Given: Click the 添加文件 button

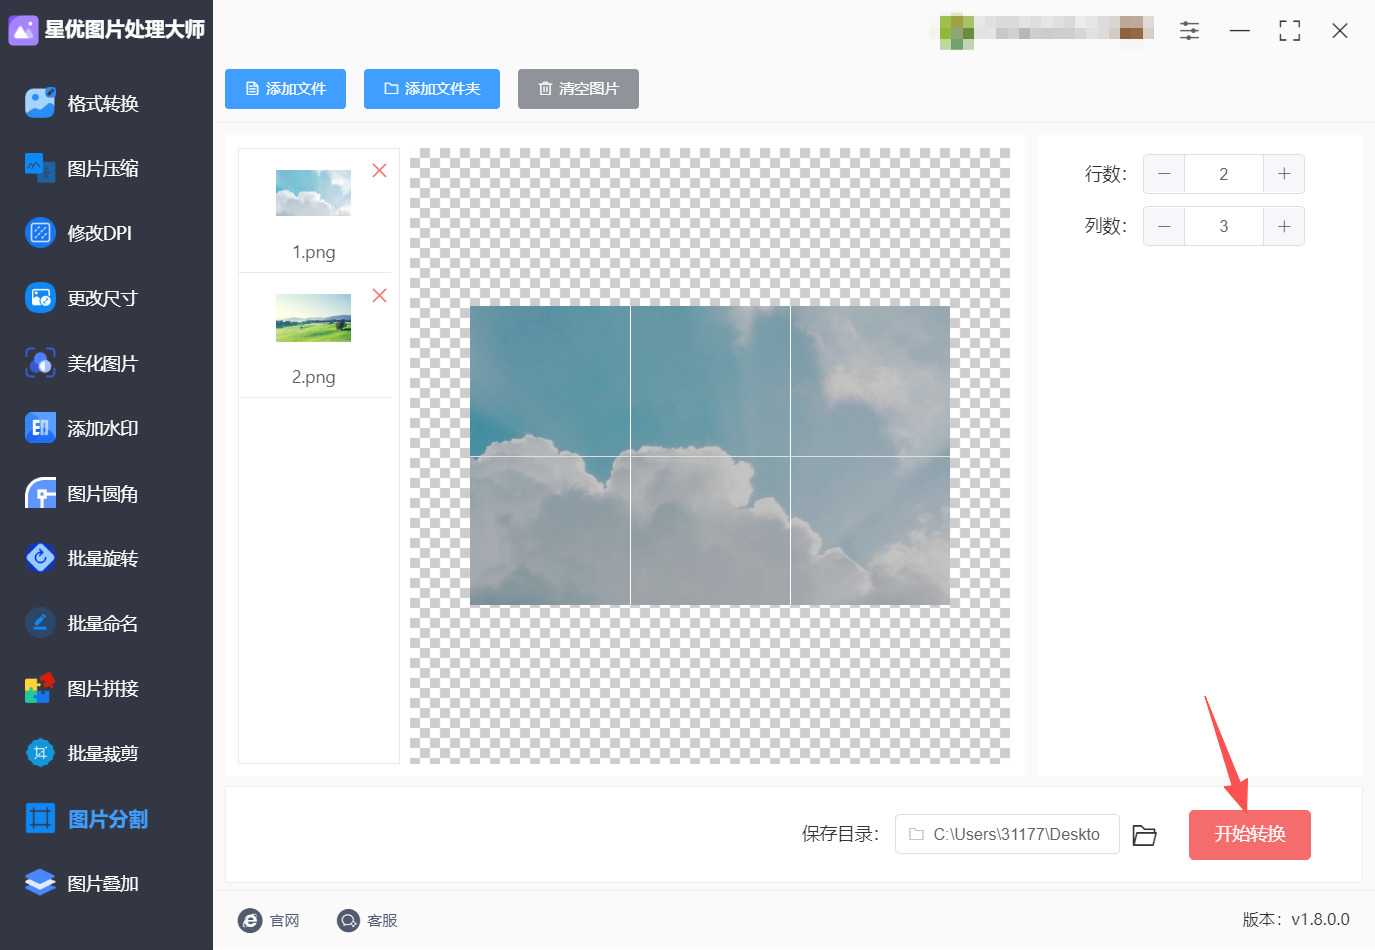Looking at the screenshot, I should coord(285,89).
